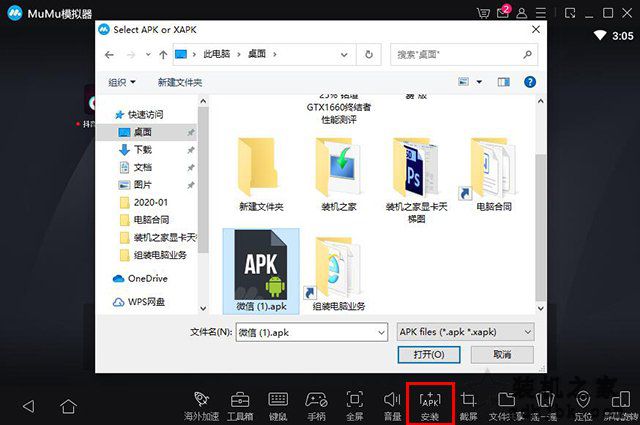
Task: Open the 键鼠 keyboard mapping tool
Action: [x=278, y=405]
